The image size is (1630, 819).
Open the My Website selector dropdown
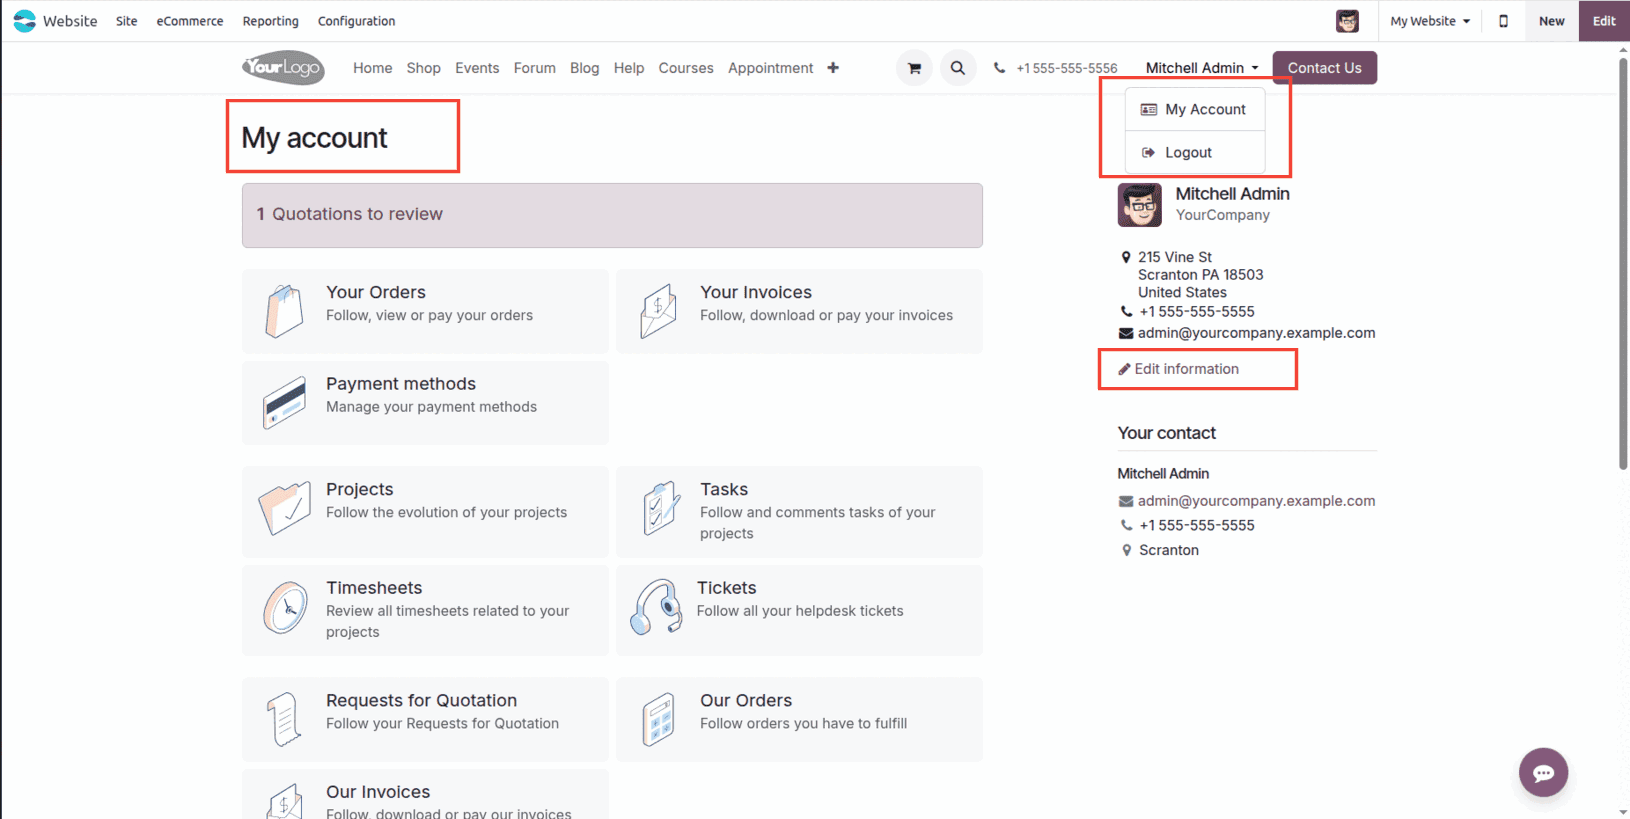tap(1430, 21)
